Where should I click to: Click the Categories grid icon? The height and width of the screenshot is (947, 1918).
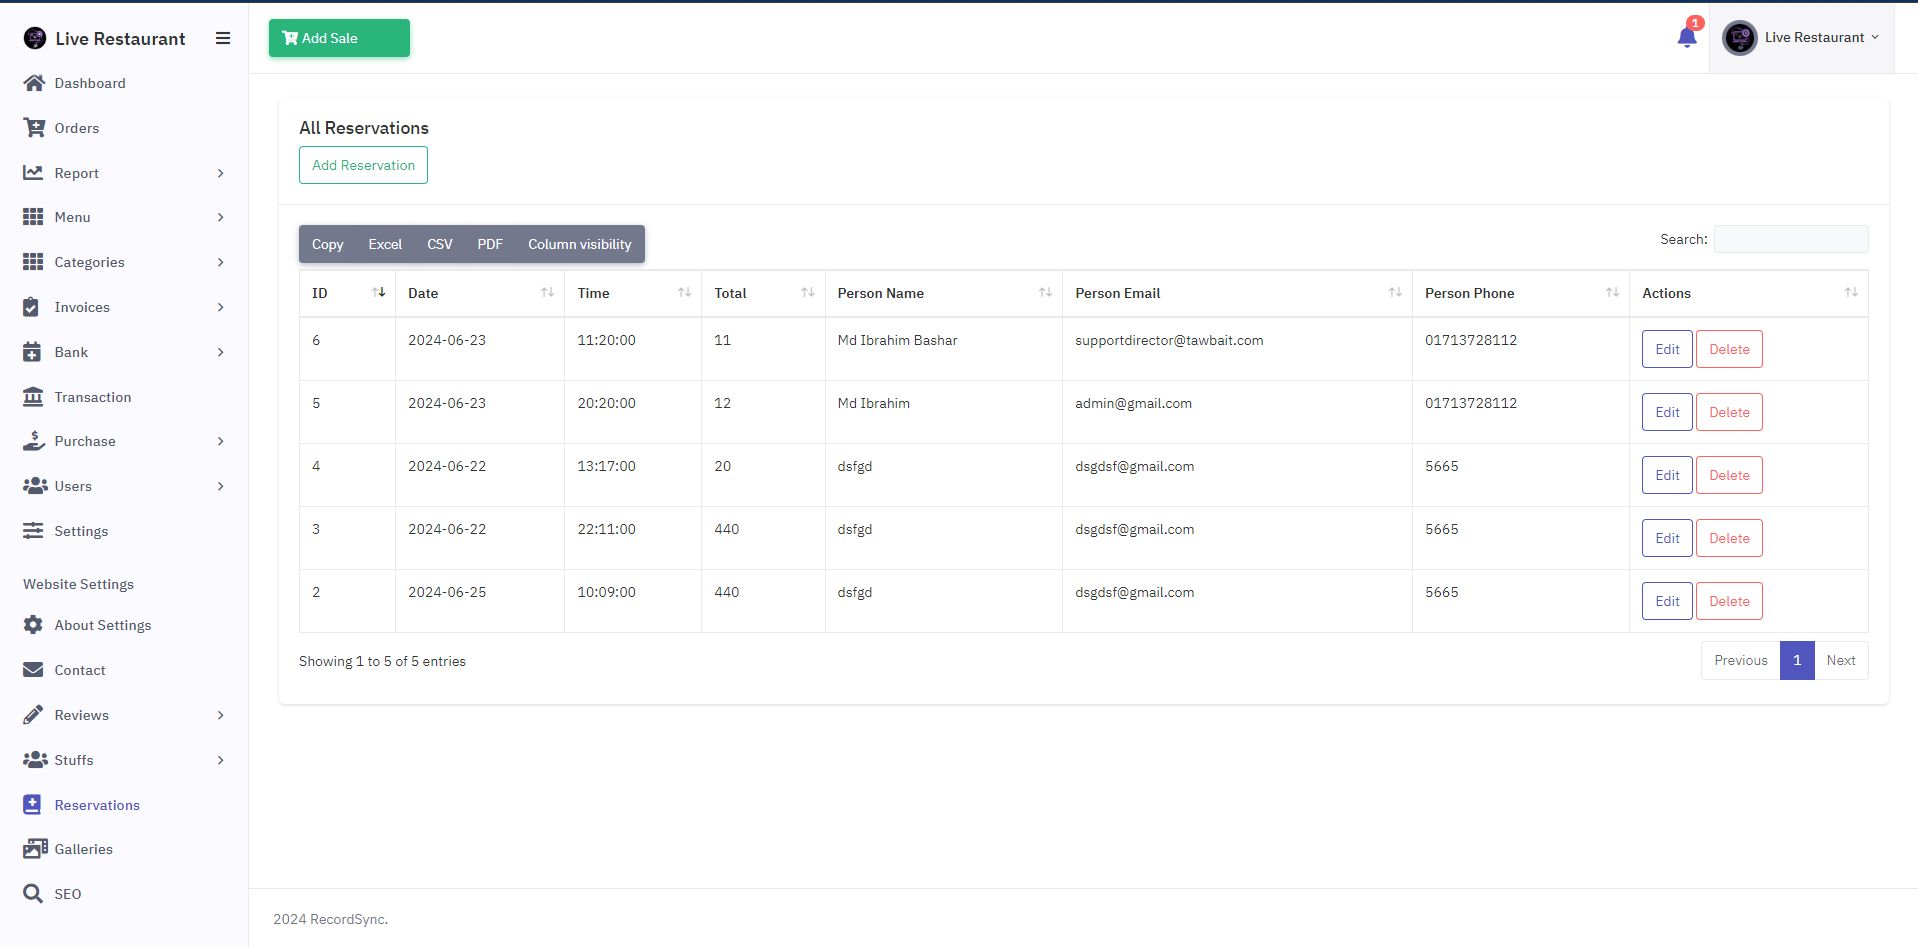[33, 262]
